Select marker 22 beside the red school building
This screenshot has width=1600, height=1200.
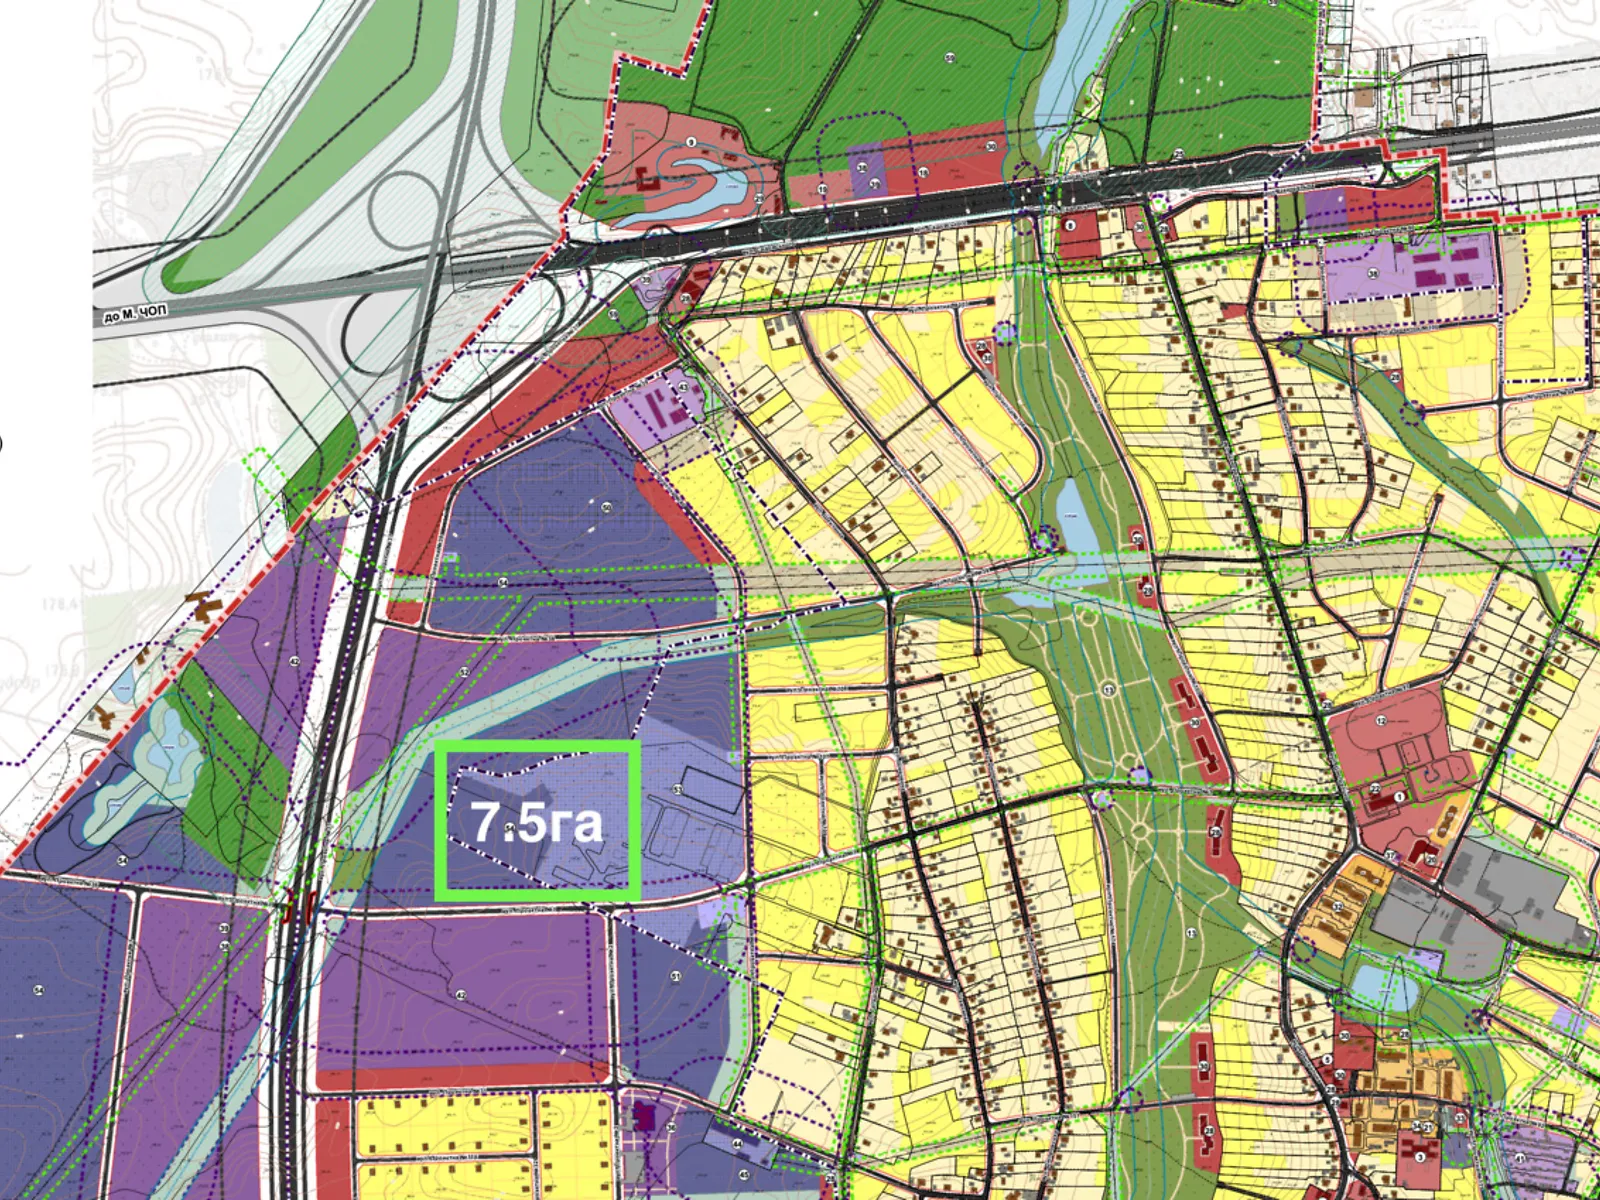[1375, 790]
